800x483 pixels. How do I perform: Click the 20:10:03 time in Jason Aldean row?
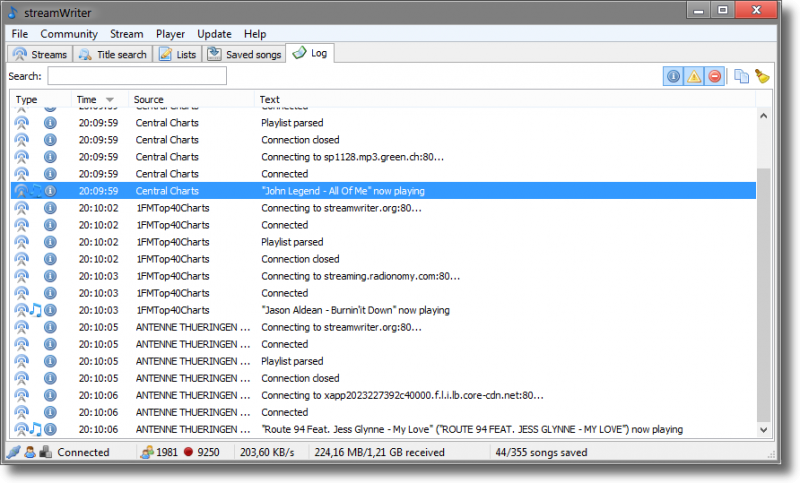(x=98, y=310)
